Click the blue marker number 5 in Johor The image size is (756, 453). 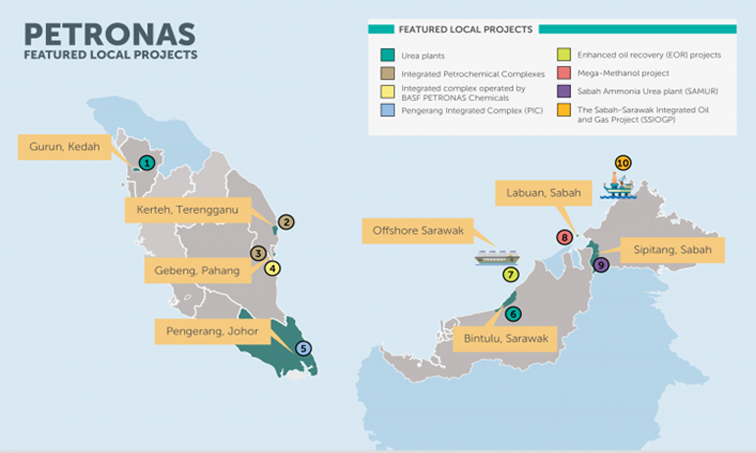303,348
